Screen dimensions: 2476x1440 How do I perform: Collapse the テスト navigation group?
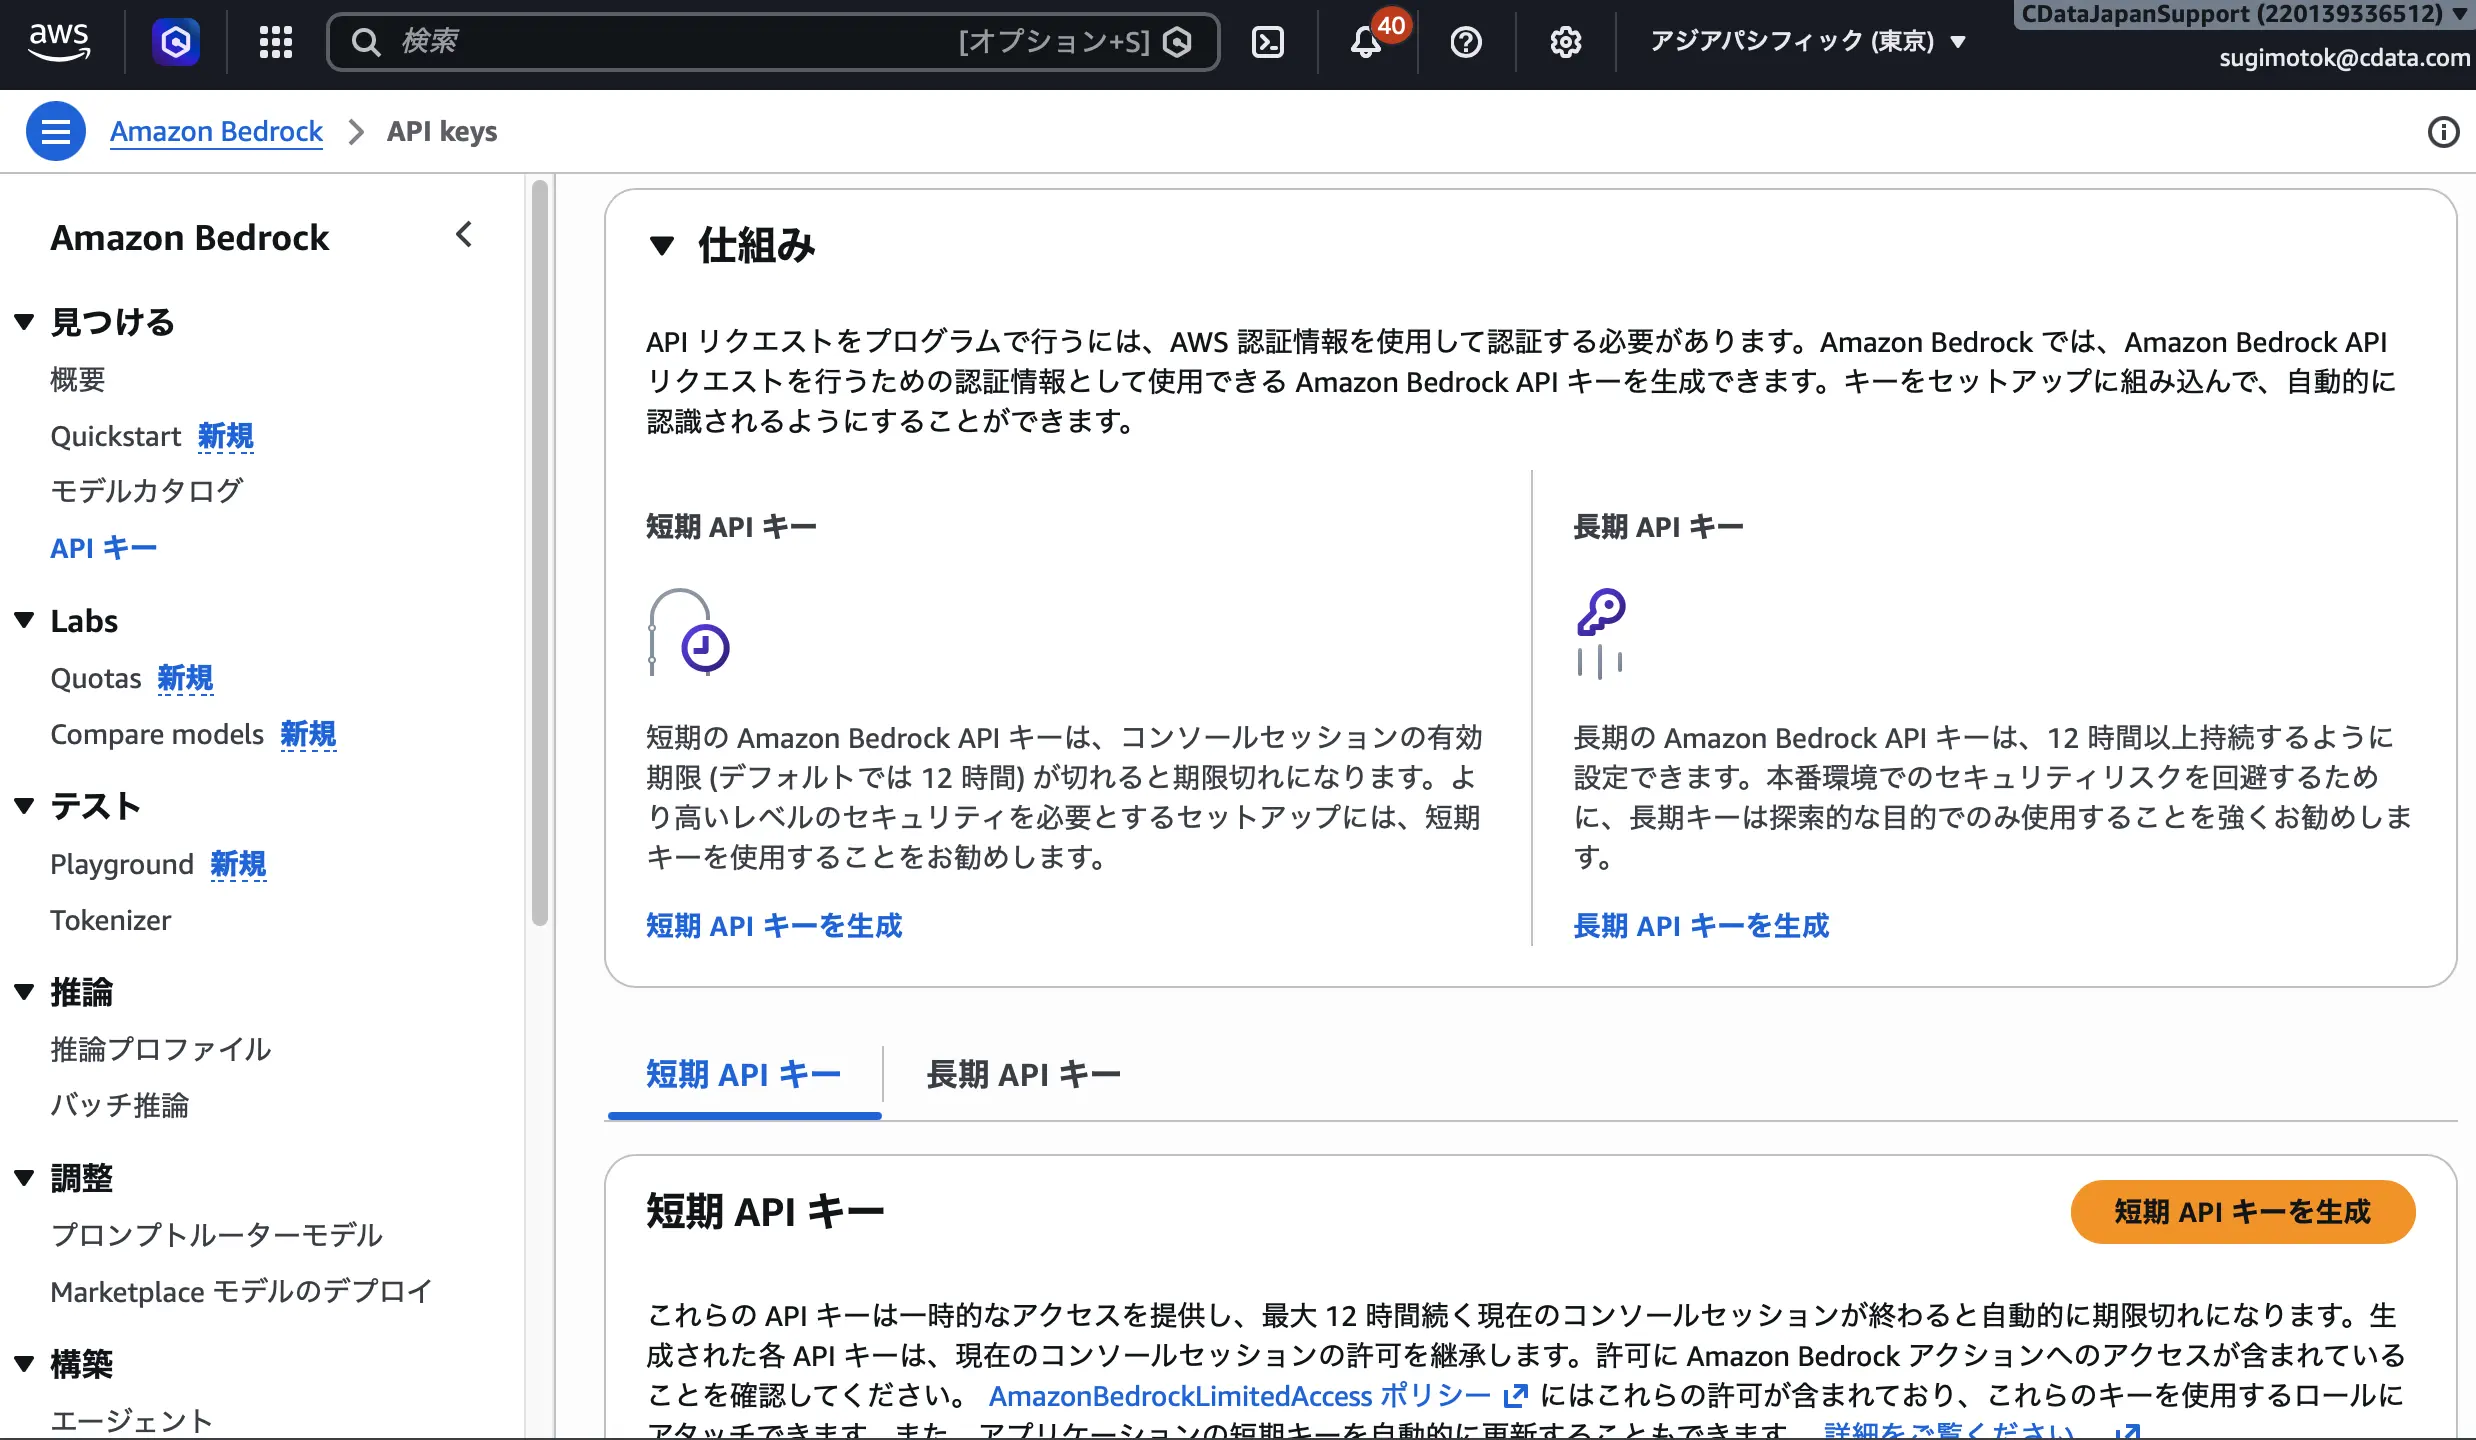(25, 806)
